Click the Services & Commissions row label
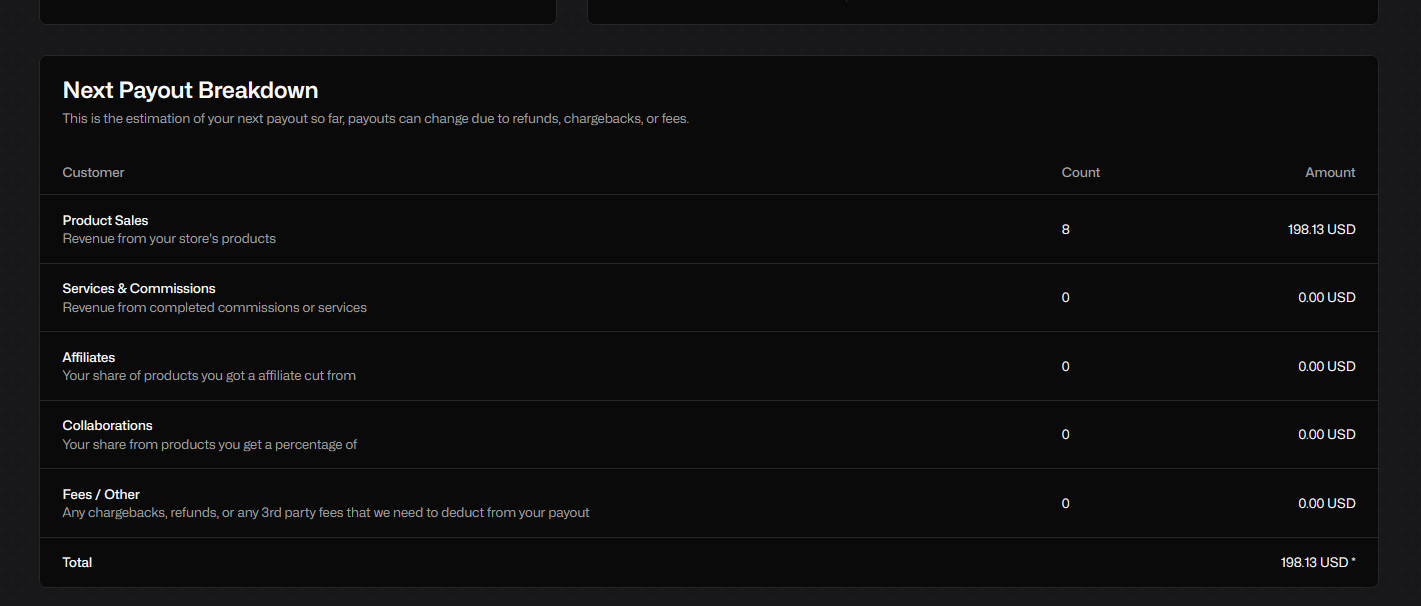 tap(139, 288)
